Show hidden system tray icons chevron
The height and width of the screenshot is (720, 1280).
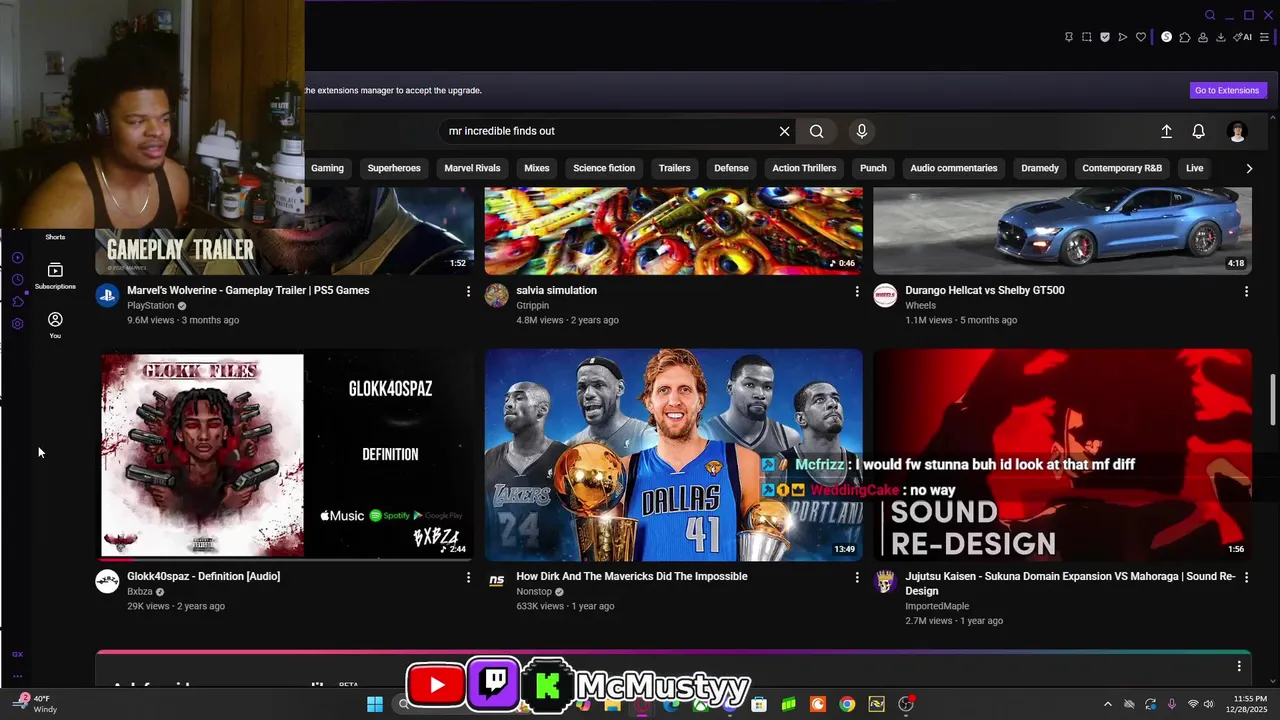click(x=1107, y=704)
